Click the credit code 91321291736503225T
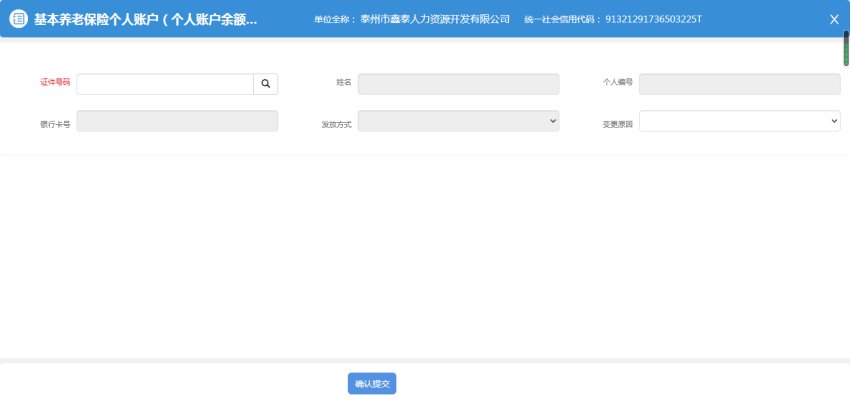Screen dimensions: 851x405 653,19
